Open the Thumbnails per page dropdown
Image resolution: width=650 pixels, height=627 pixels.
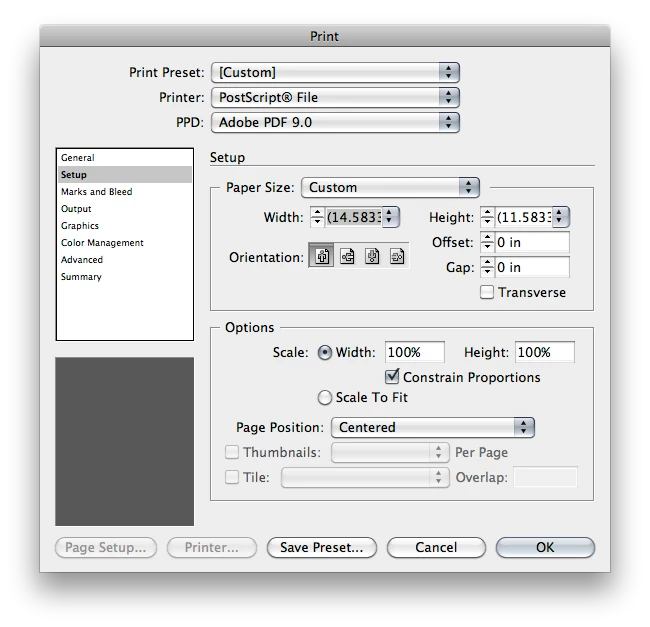tap(390, 452)
